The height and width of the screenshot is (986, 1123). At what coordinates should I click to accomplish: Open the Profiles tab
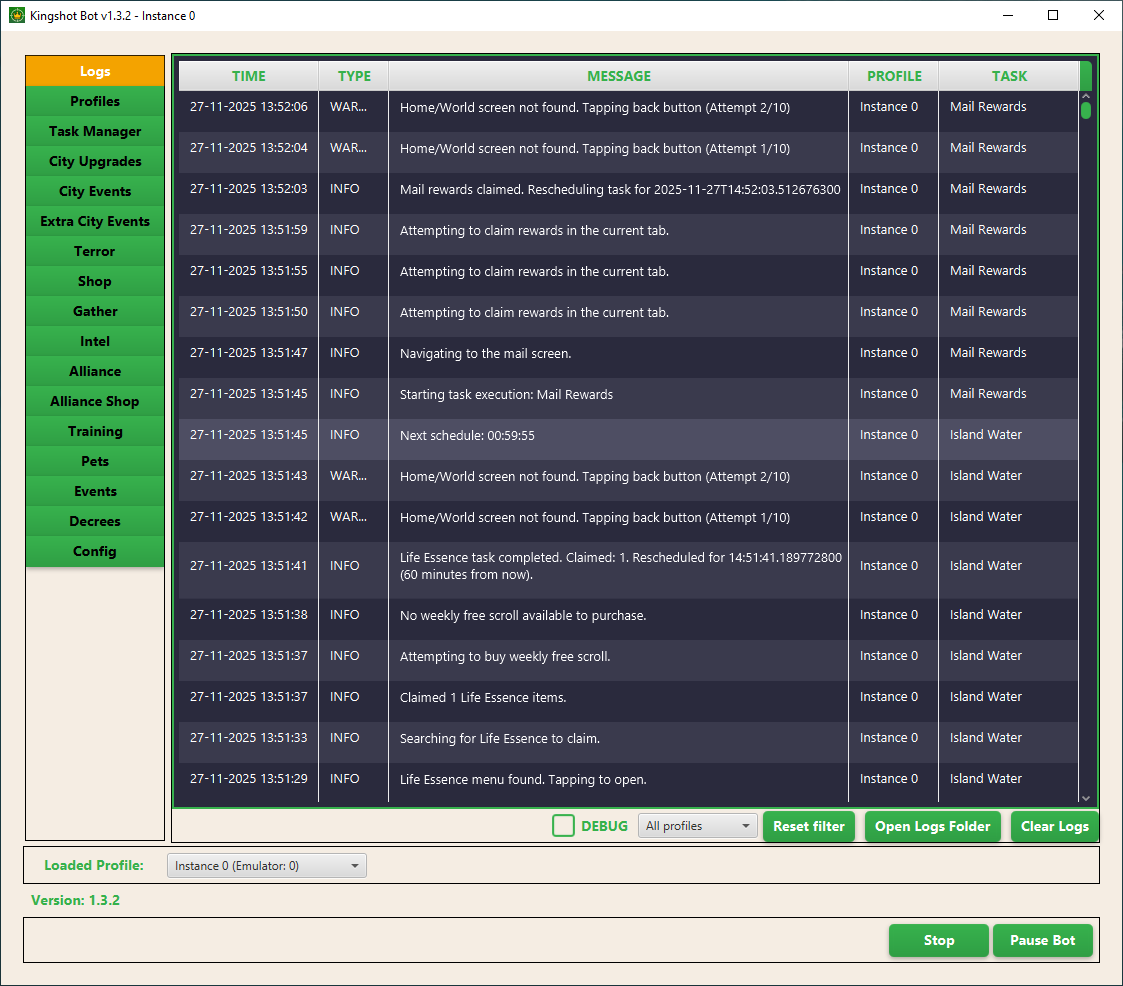coord(95,101)
